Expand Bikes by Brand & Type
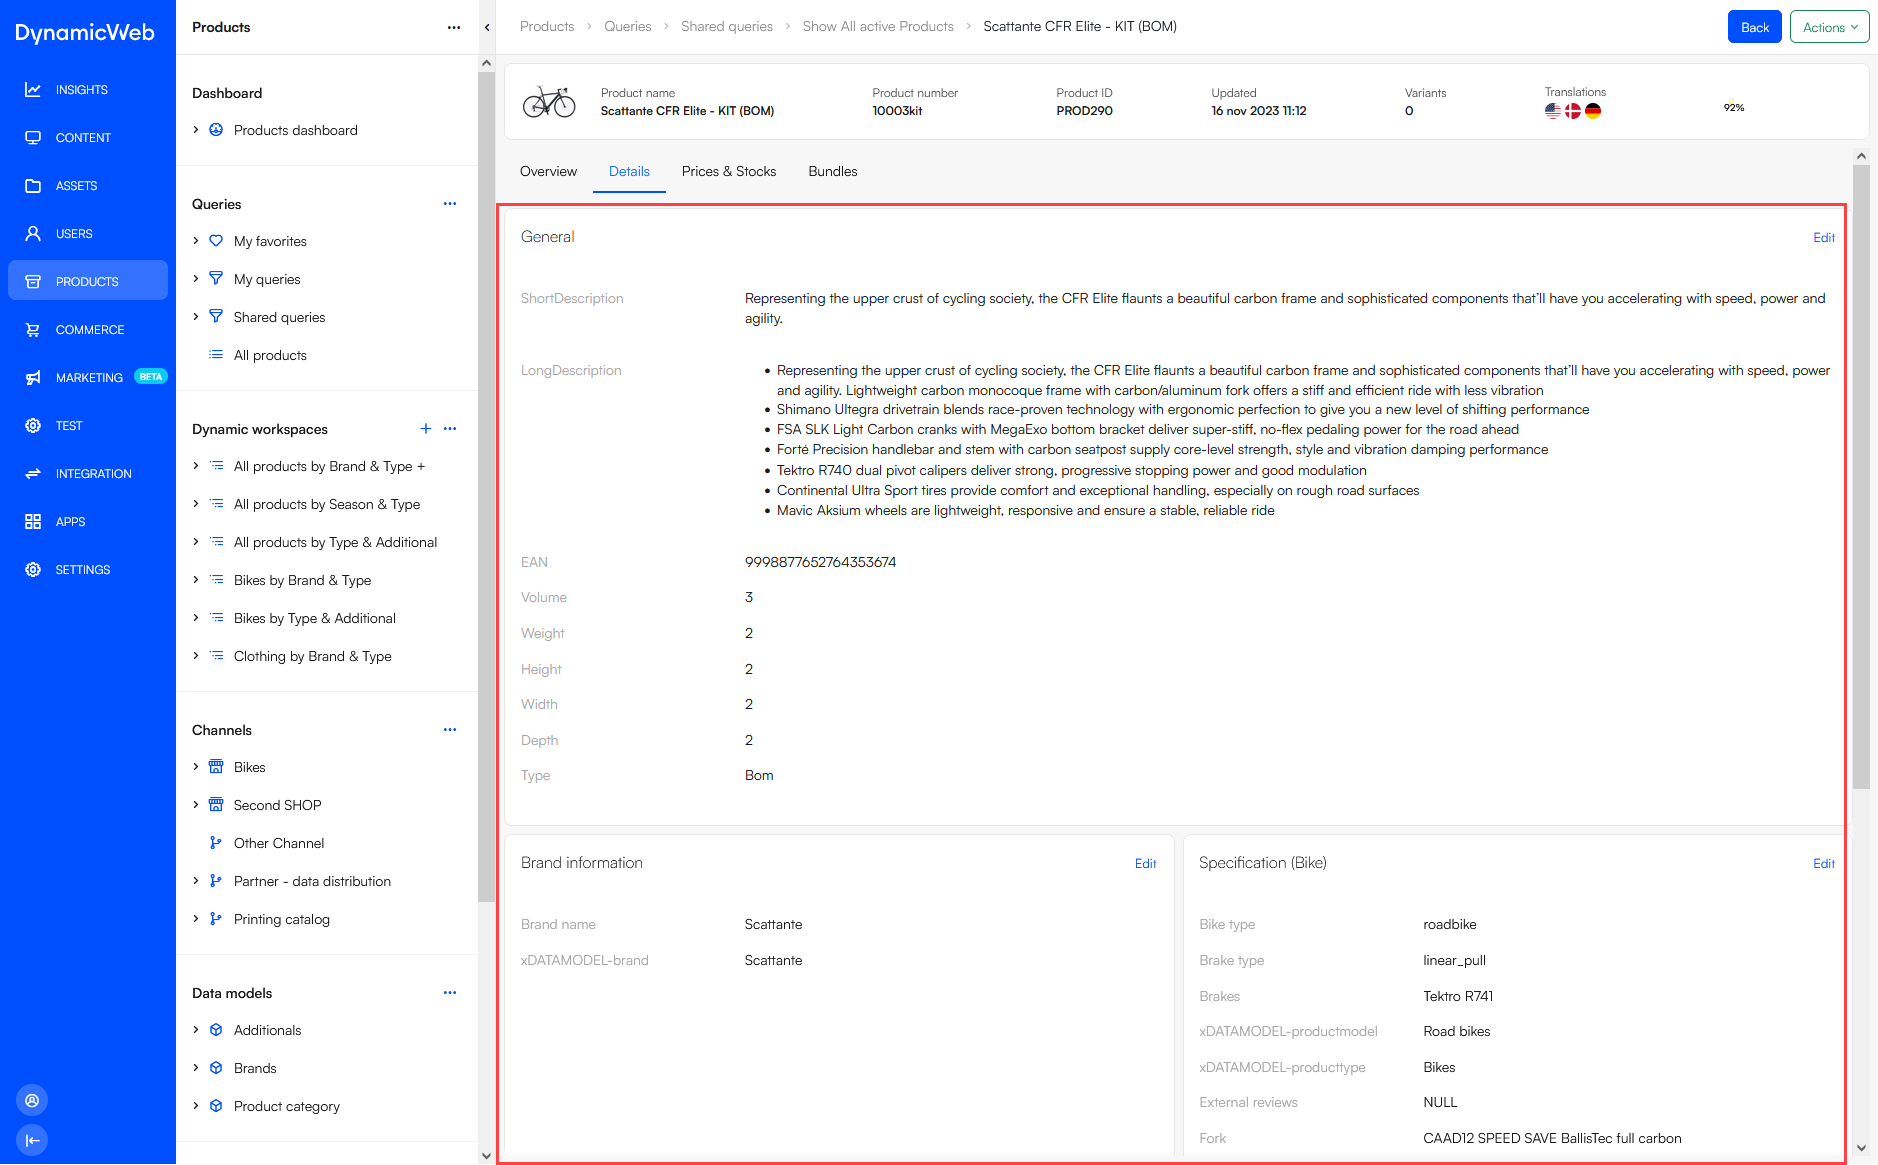 (x=196, y=580)
